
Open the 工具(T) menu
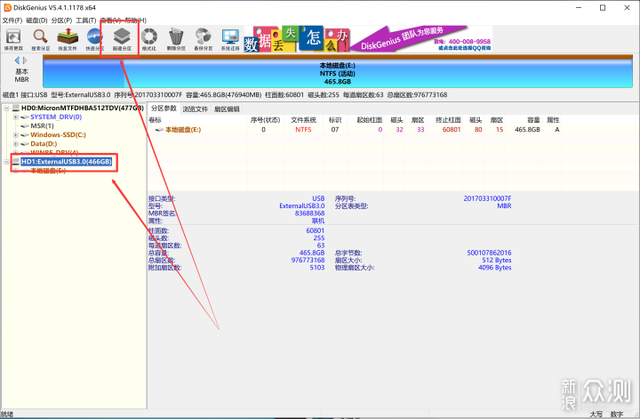coord(86,20)
